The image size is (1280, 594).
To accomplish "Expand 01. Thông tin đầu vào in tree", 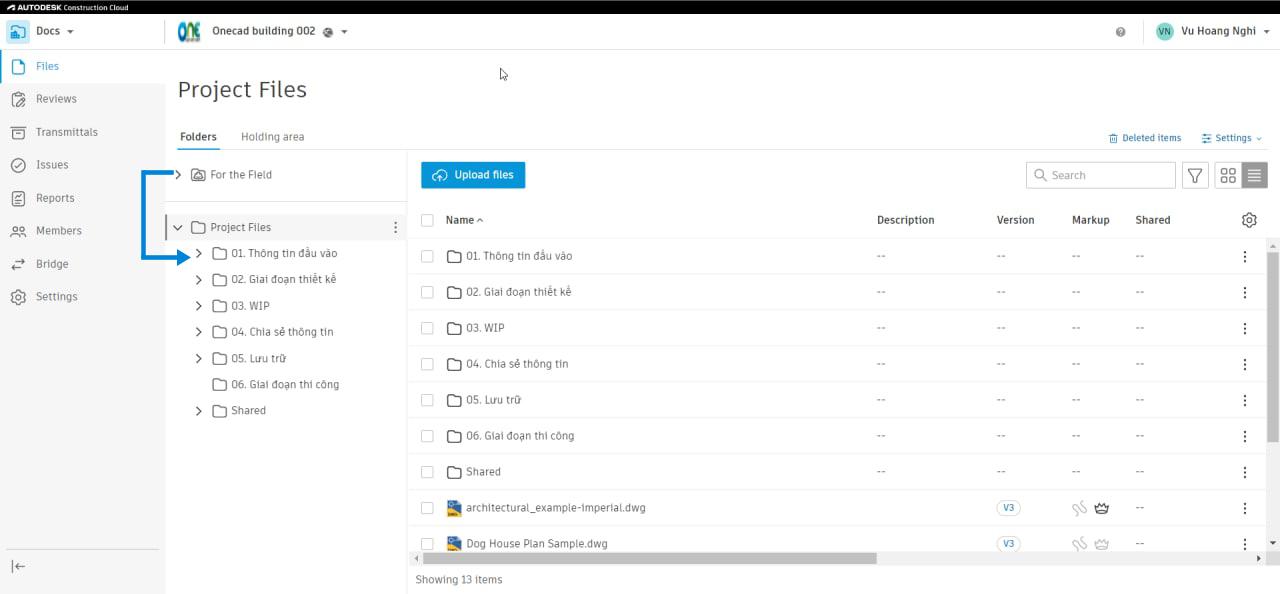I will 198,254.
